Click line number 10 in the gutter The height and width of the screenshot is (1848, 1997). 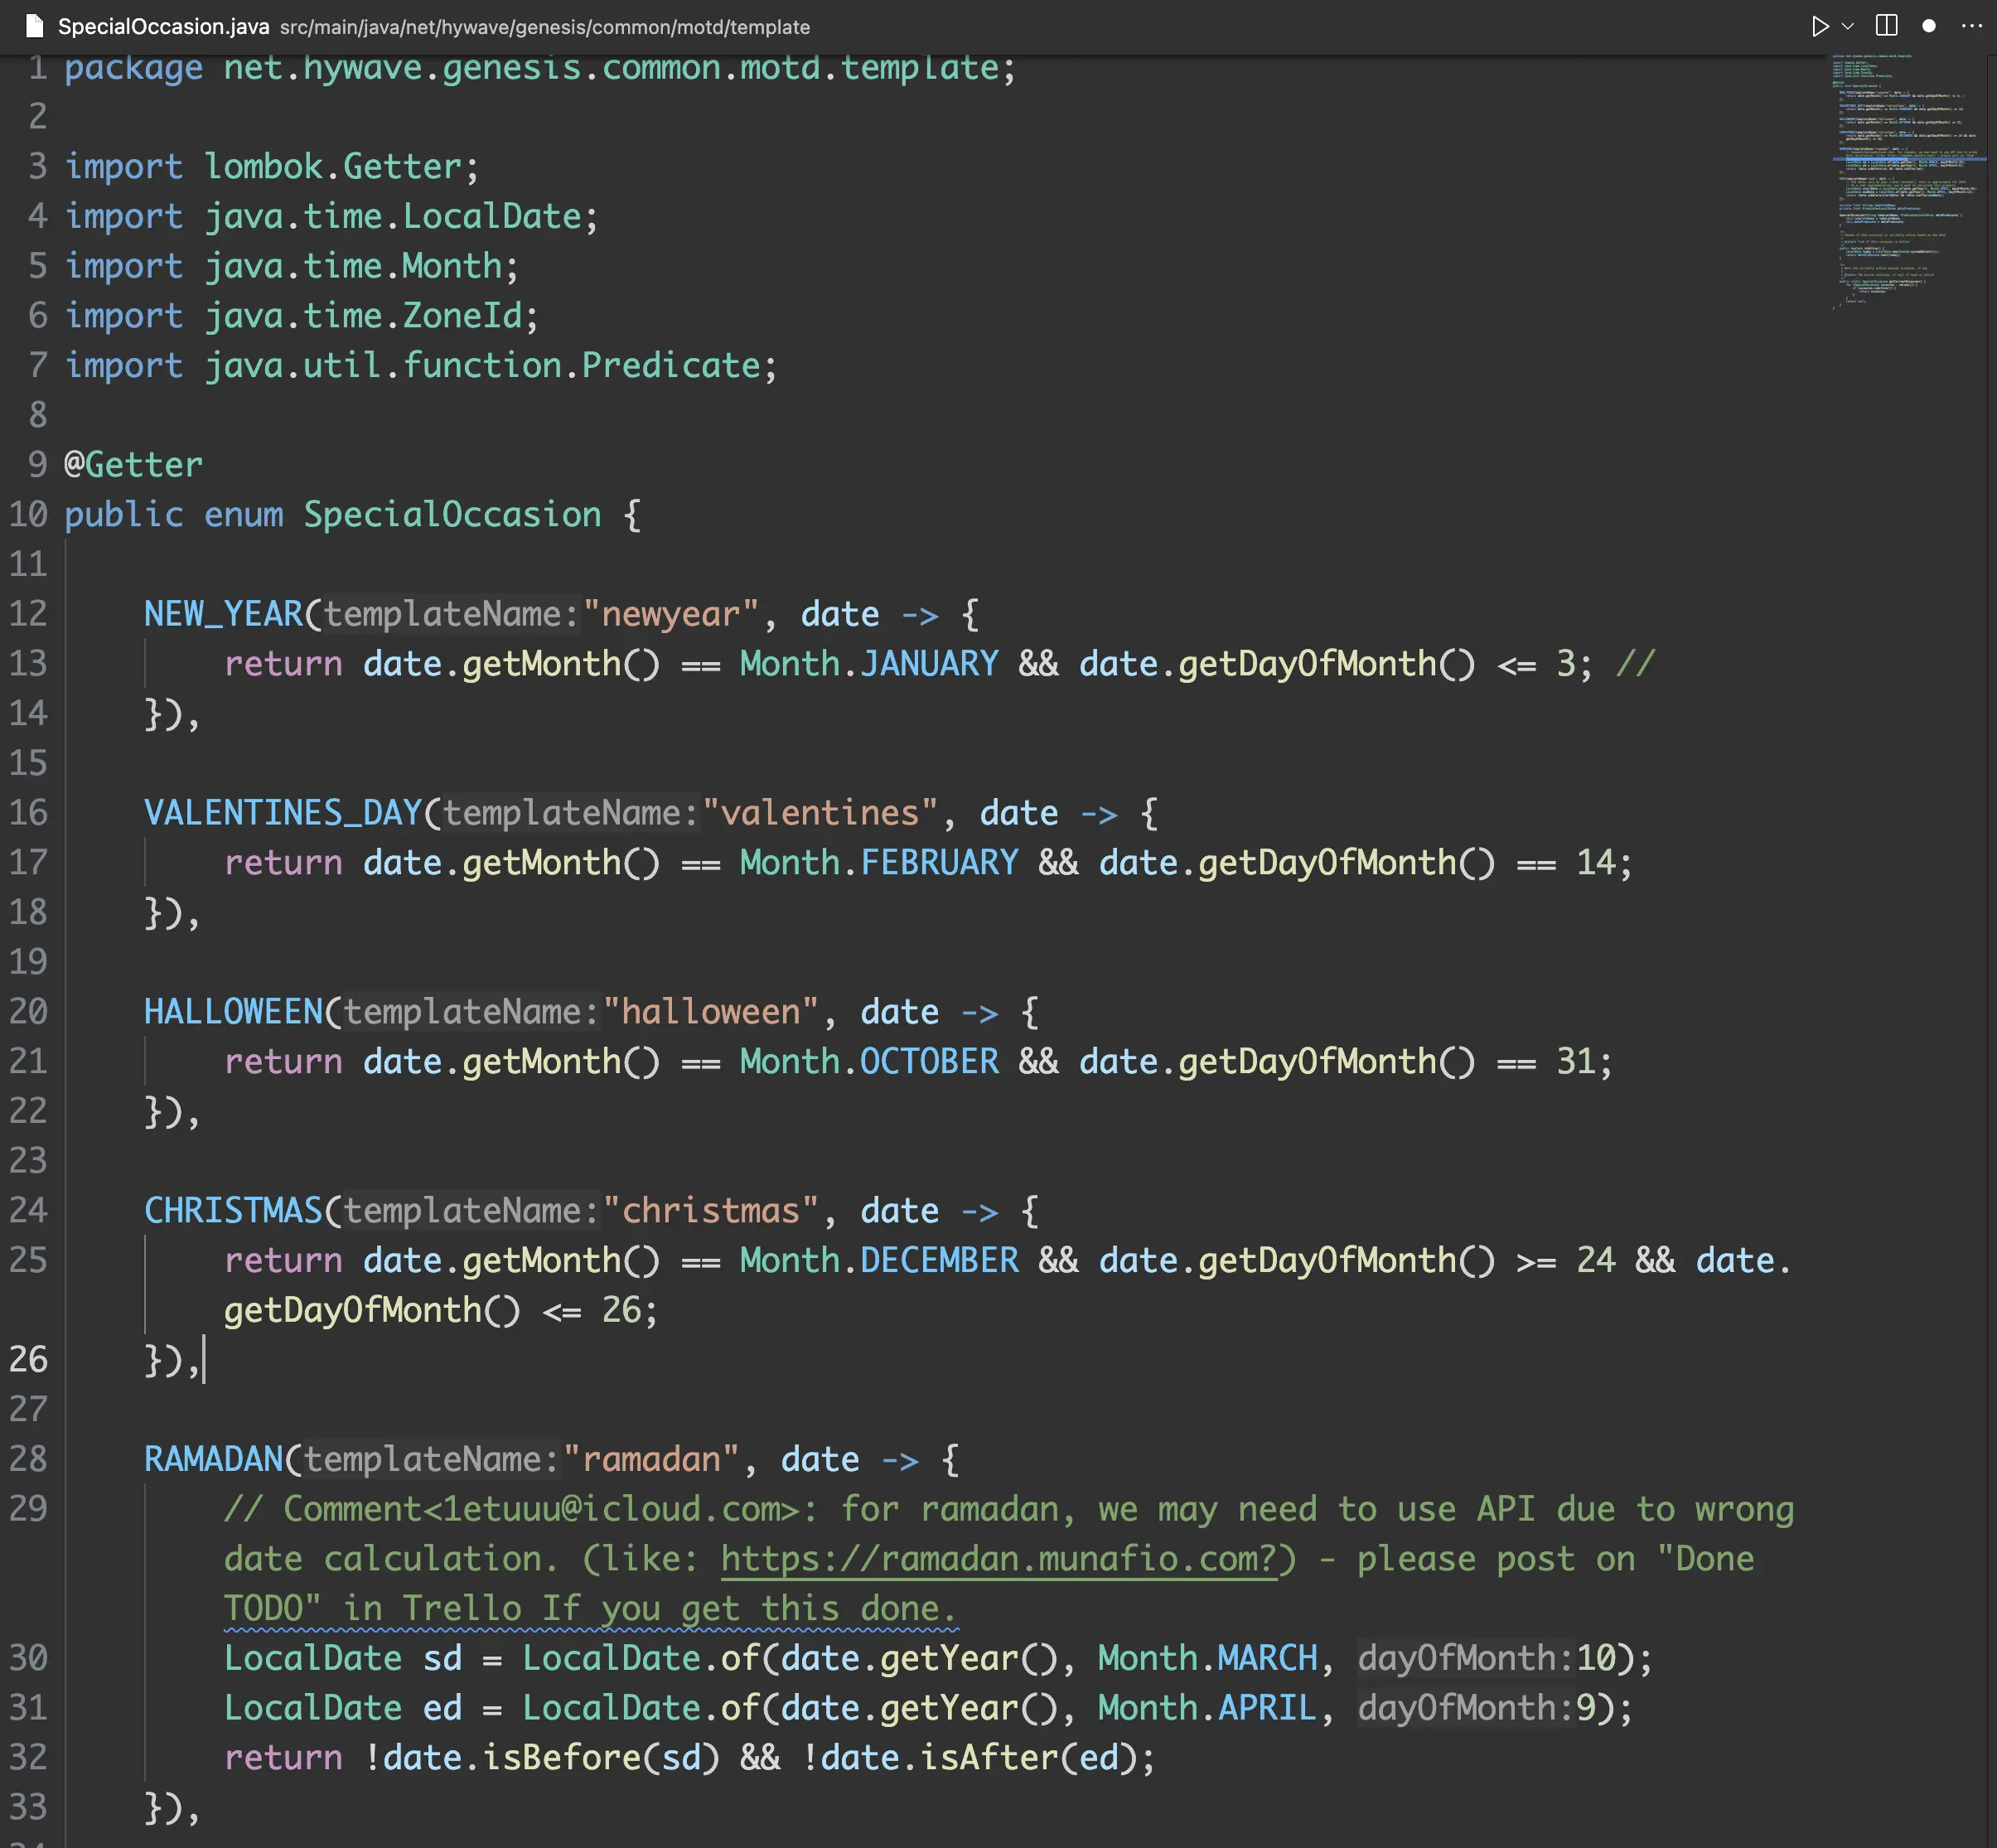(x=28, y=515)
